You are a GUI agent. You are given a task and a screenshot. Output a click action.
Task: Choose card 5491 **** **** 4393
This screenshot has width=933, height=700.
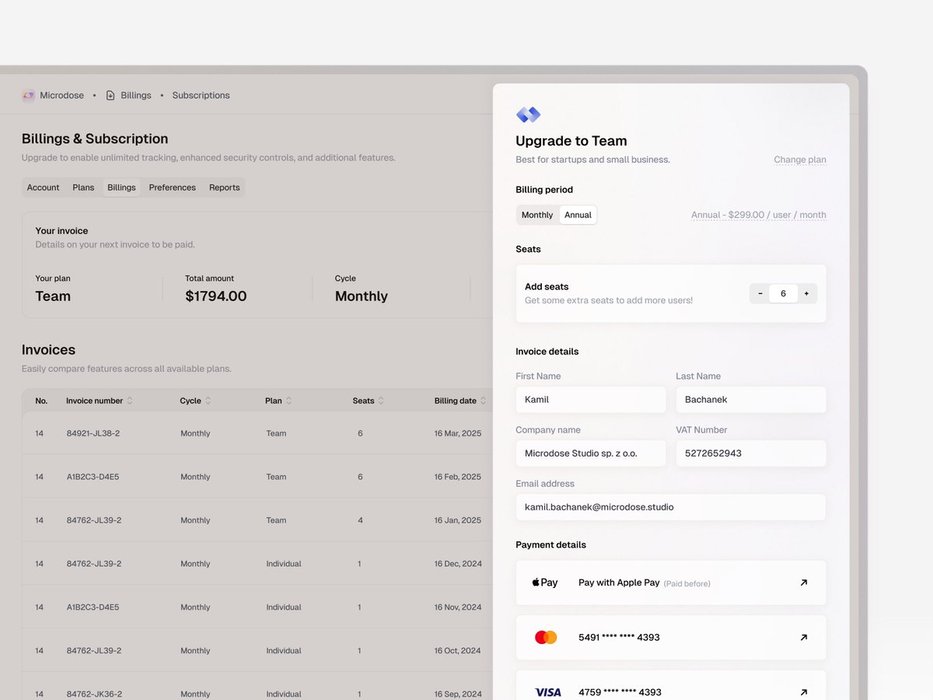tap(671, 638)
